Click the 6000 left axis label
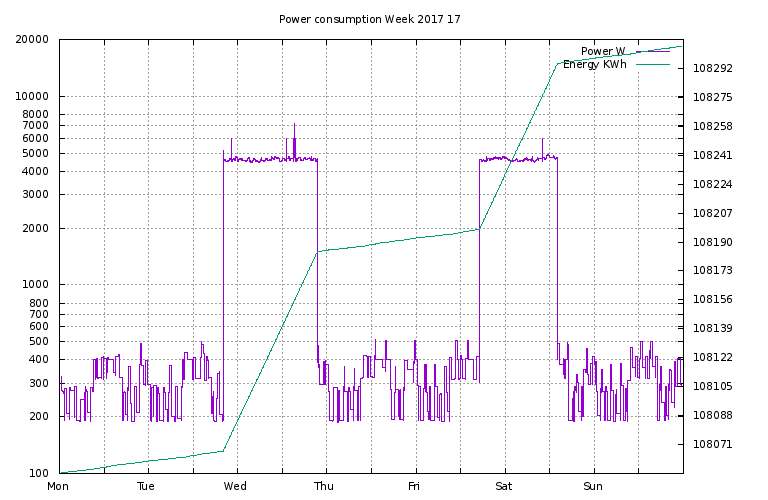 (x=36, y=139)
